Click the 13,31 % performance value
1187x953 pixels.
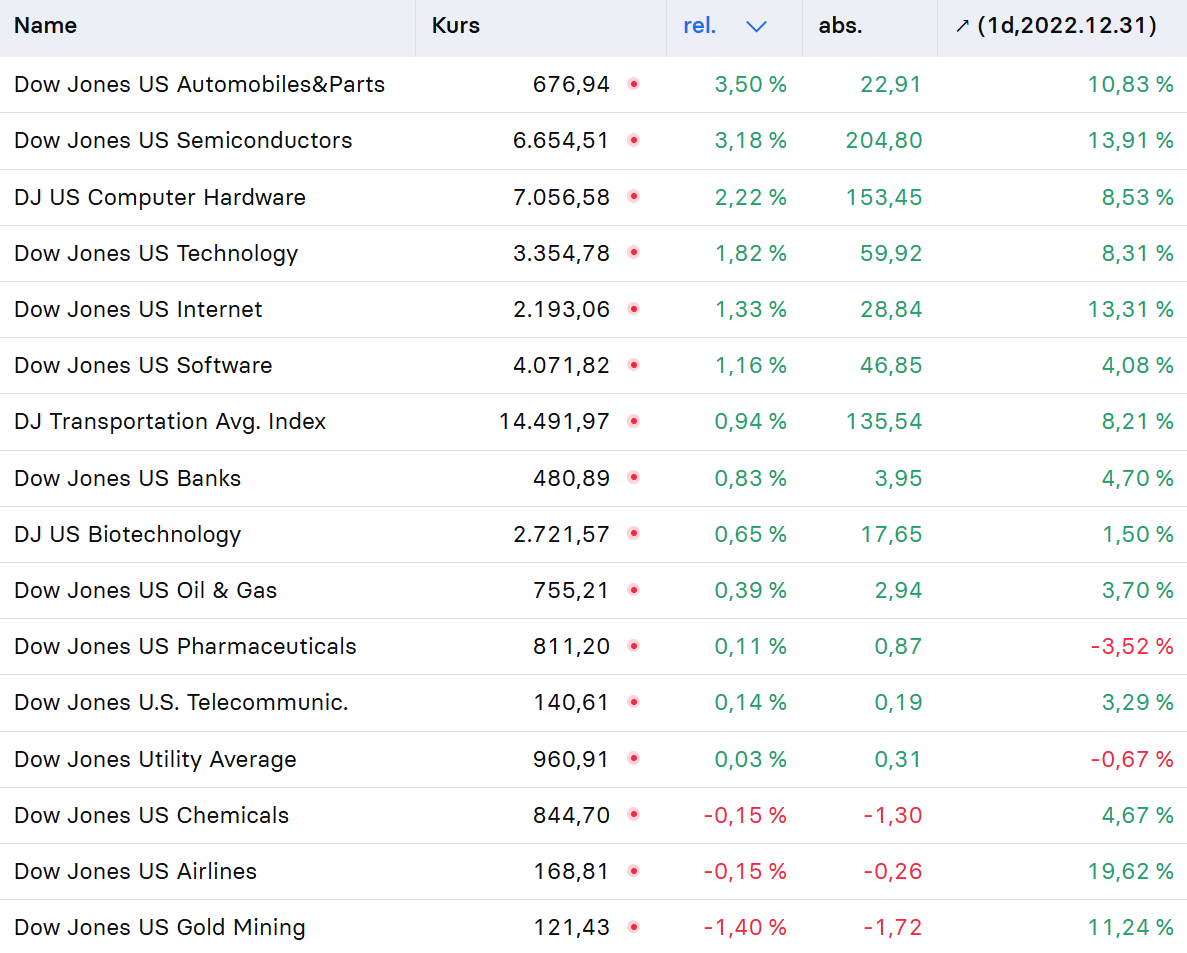(1130, 310)
